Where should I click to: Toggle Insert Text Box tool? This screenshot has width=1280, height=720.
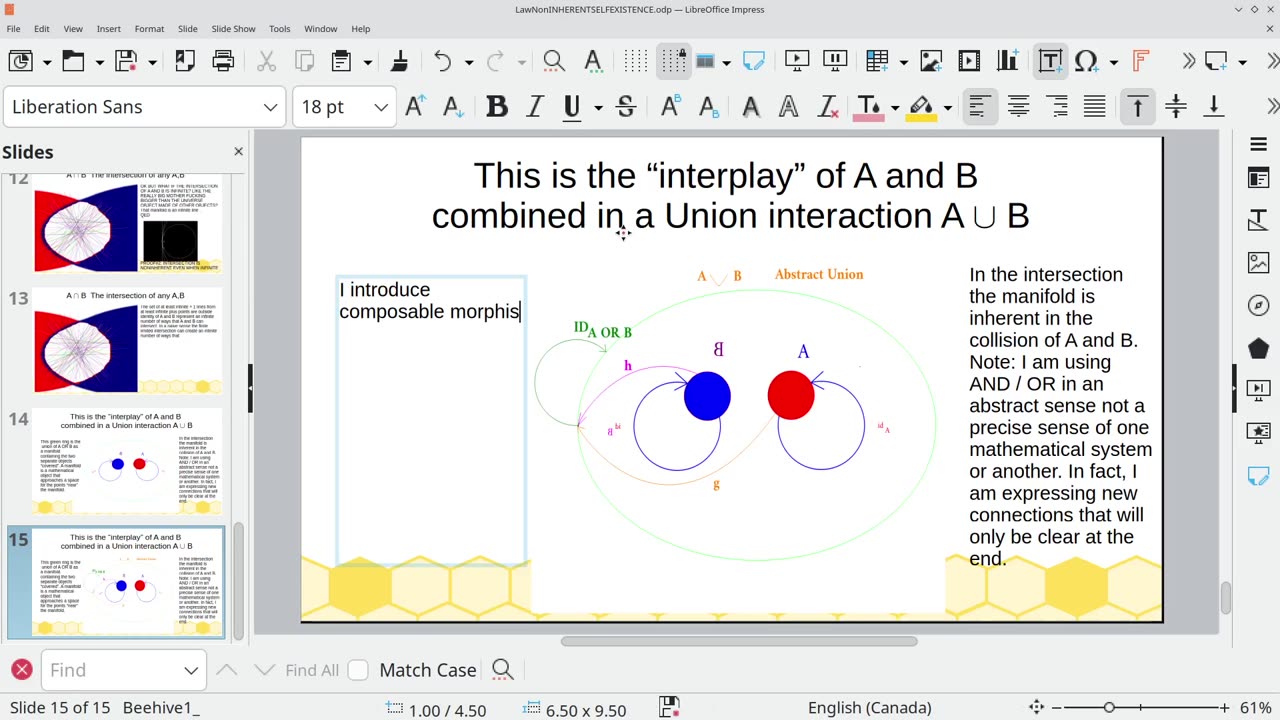(x=1050, y=61)
